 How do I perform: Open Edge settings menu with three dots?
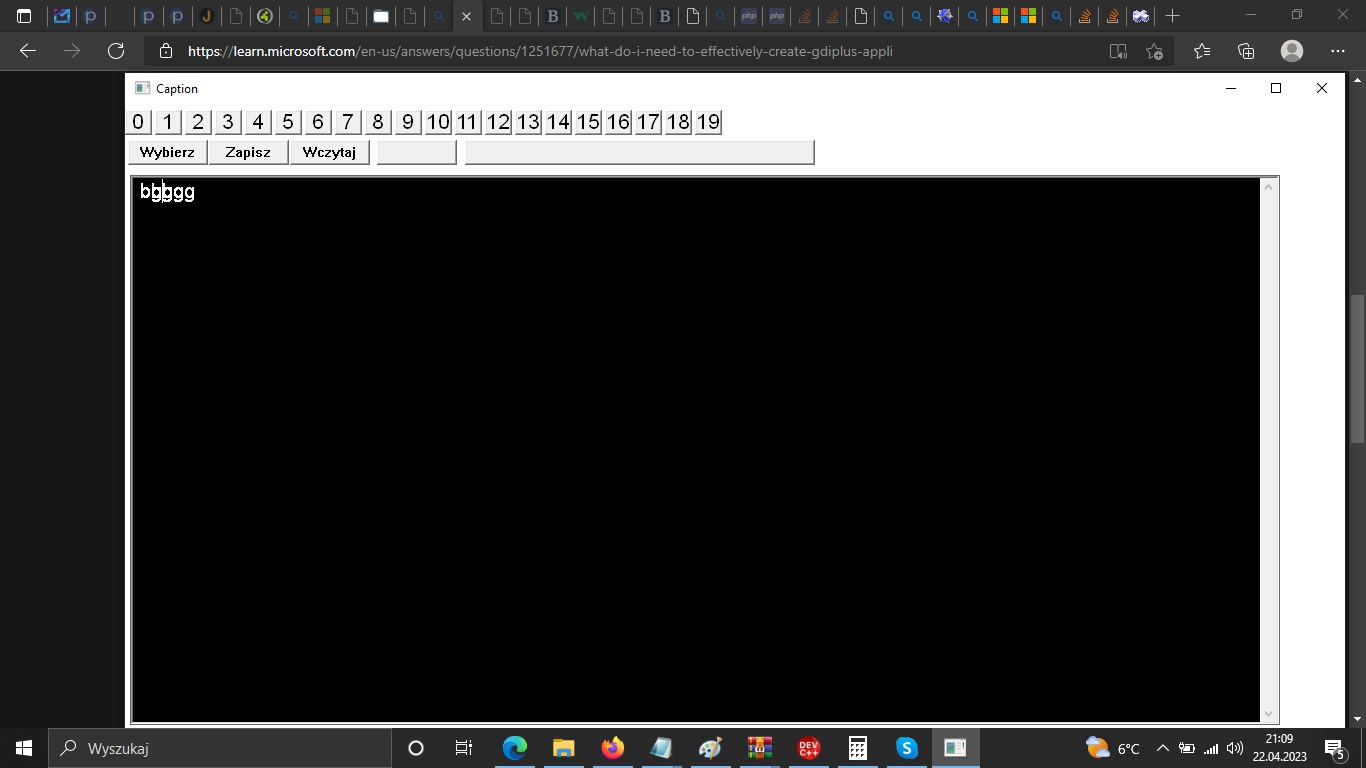click(x=1337, y=51)
